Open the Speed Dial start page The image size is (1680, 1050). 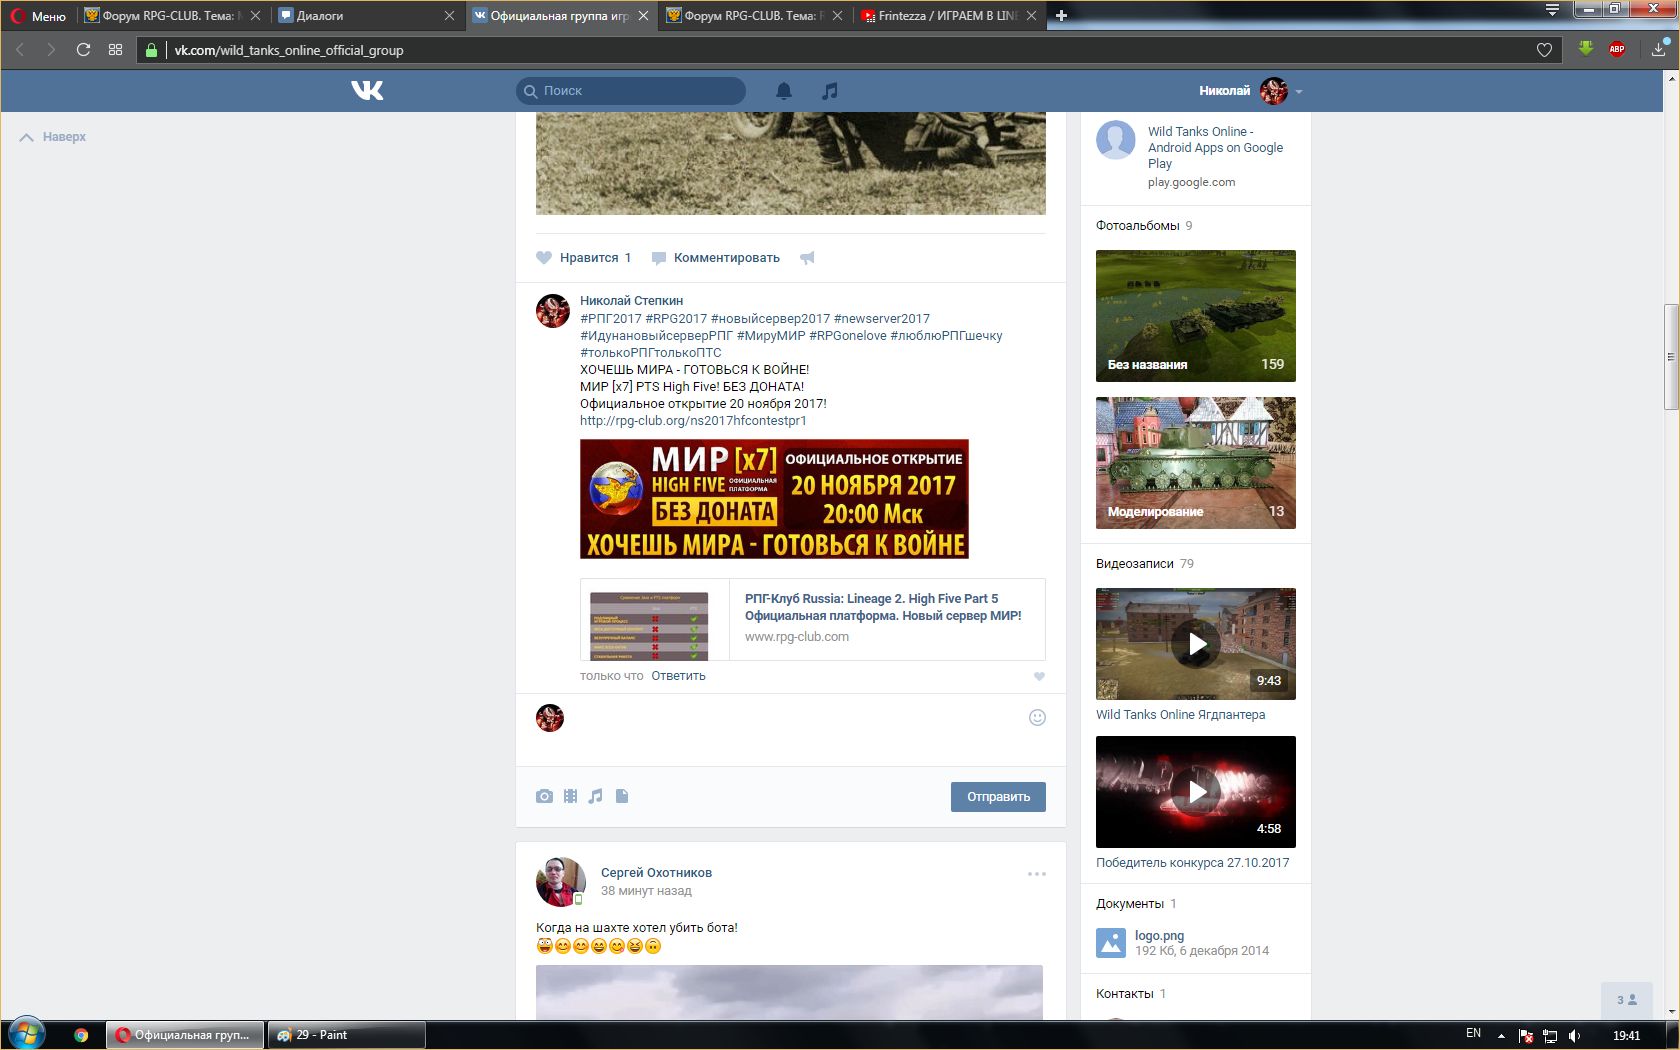point(115,50)
